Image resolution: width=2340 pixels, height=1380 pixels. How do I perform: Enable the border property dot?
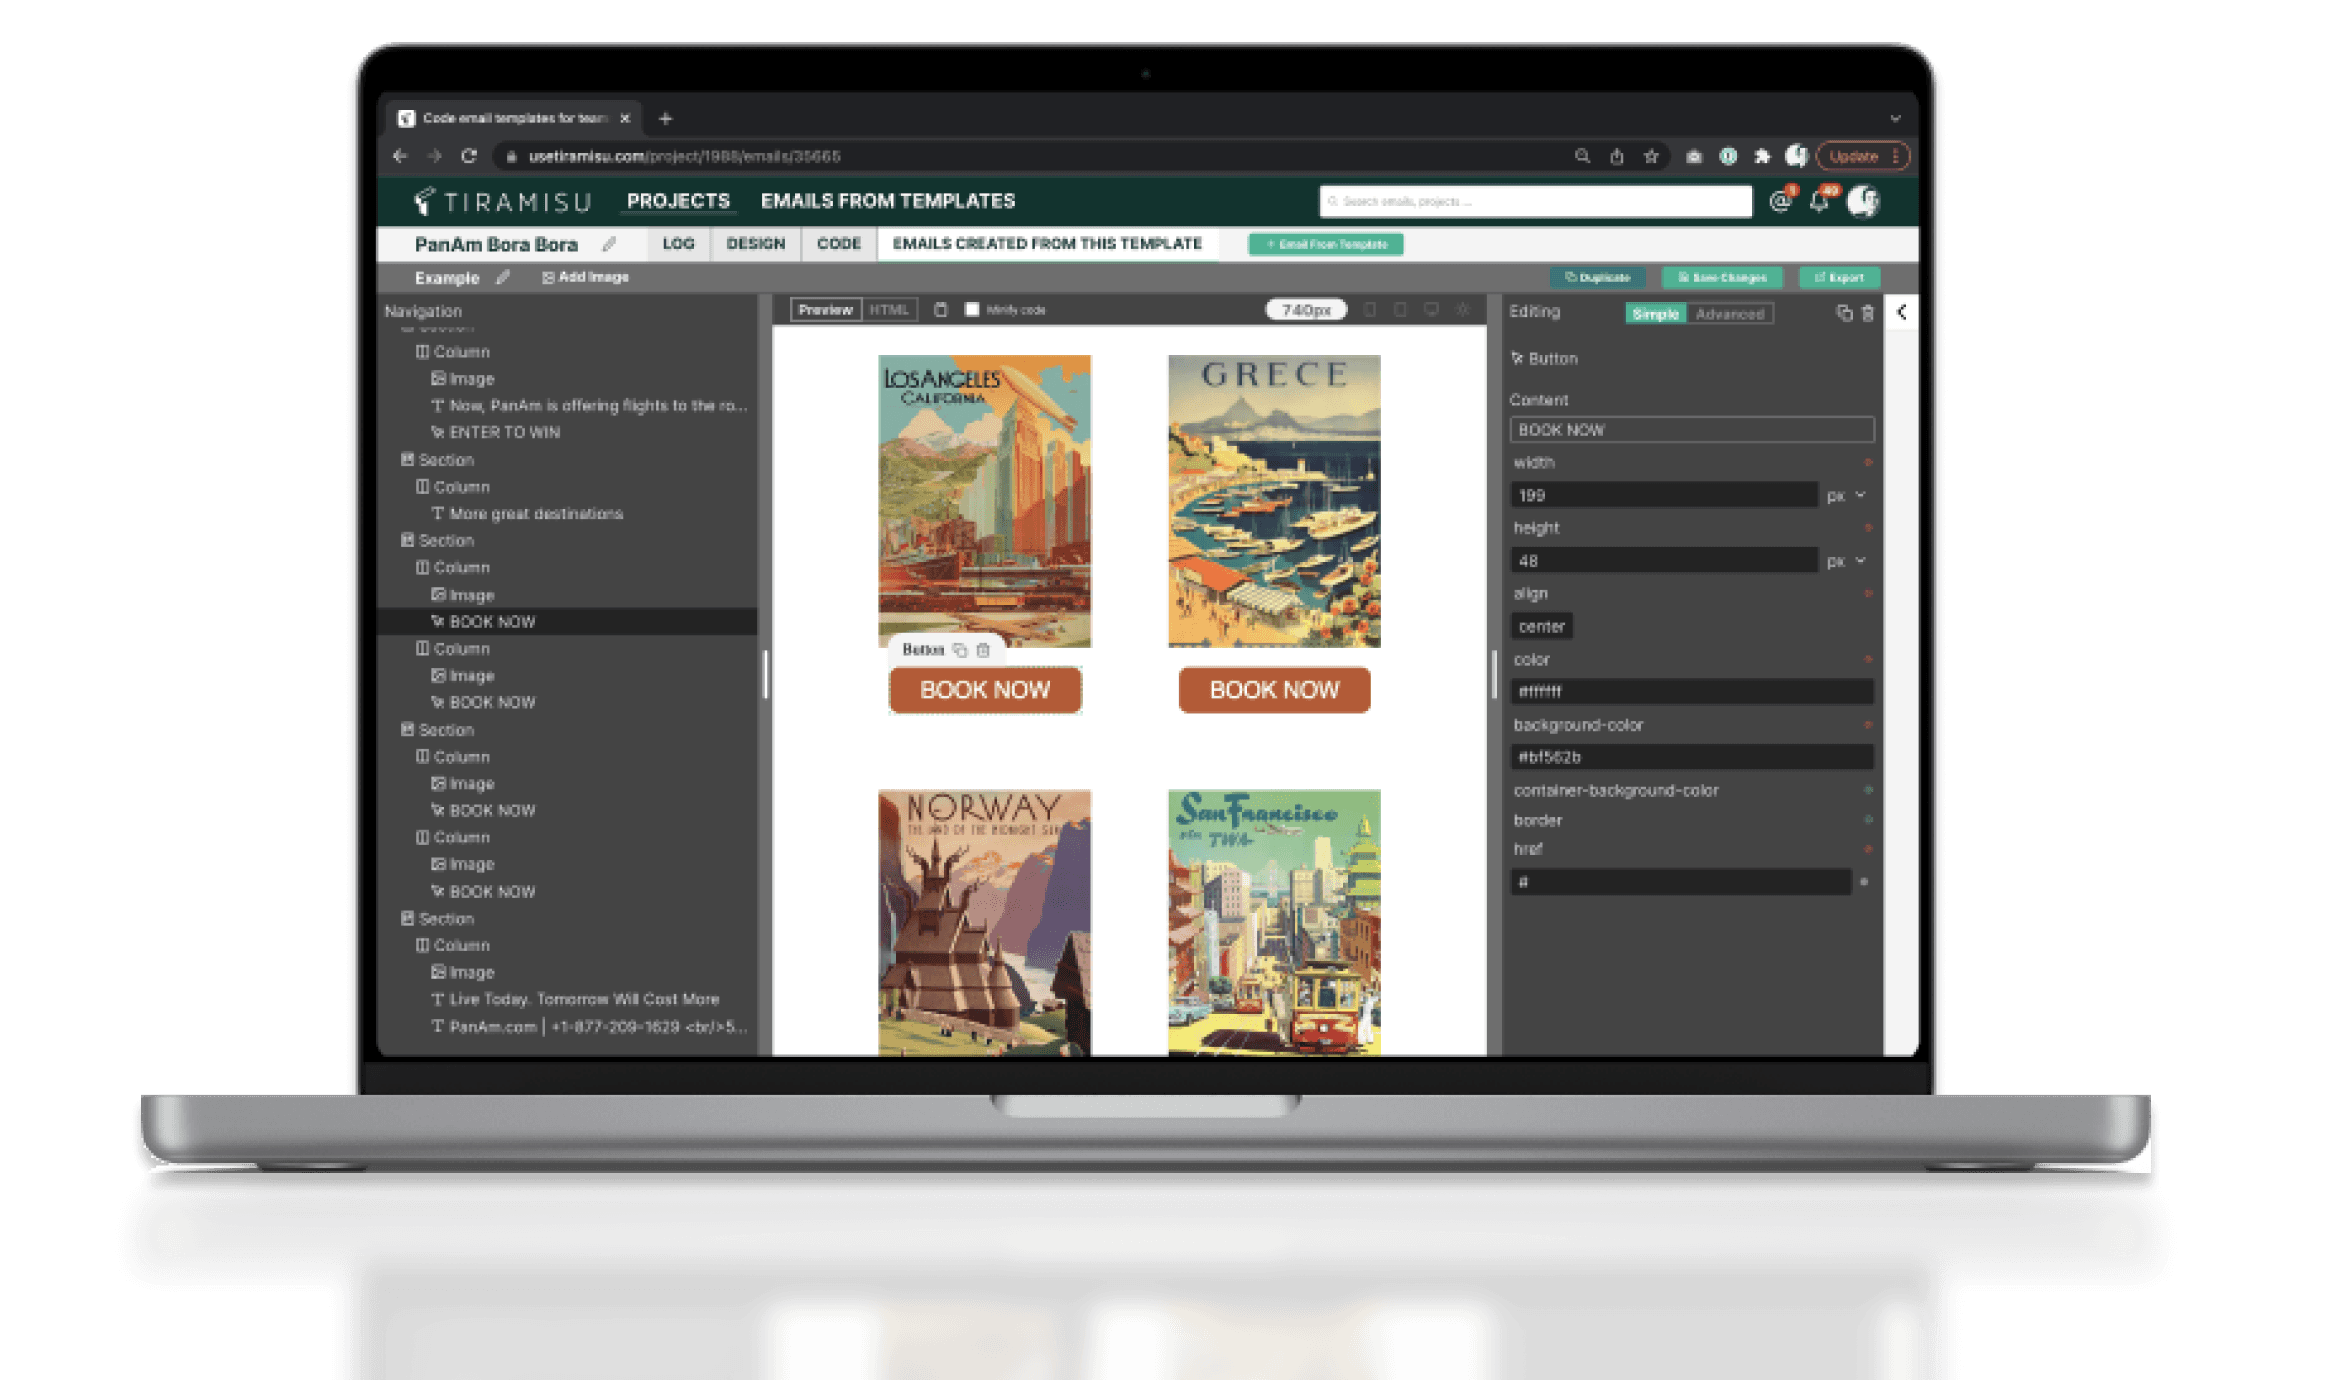(1866, 820)
